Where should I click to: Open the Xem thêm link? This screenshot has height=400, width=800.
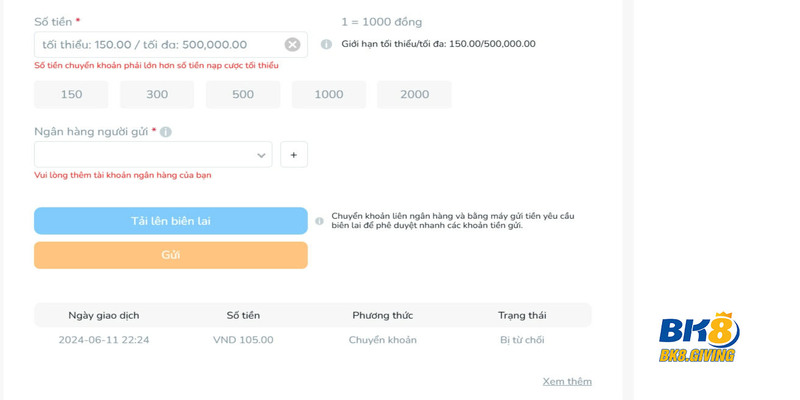click(x=567, y=382)
